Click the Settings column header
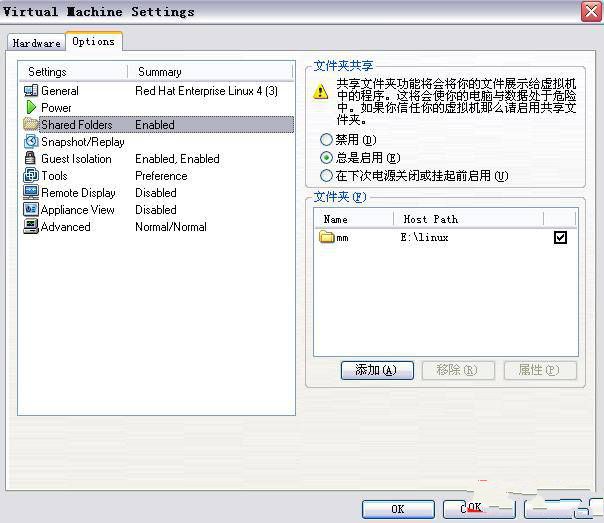Screen dimensions: 604x523 pyautogui.click(x=73, y=72)
